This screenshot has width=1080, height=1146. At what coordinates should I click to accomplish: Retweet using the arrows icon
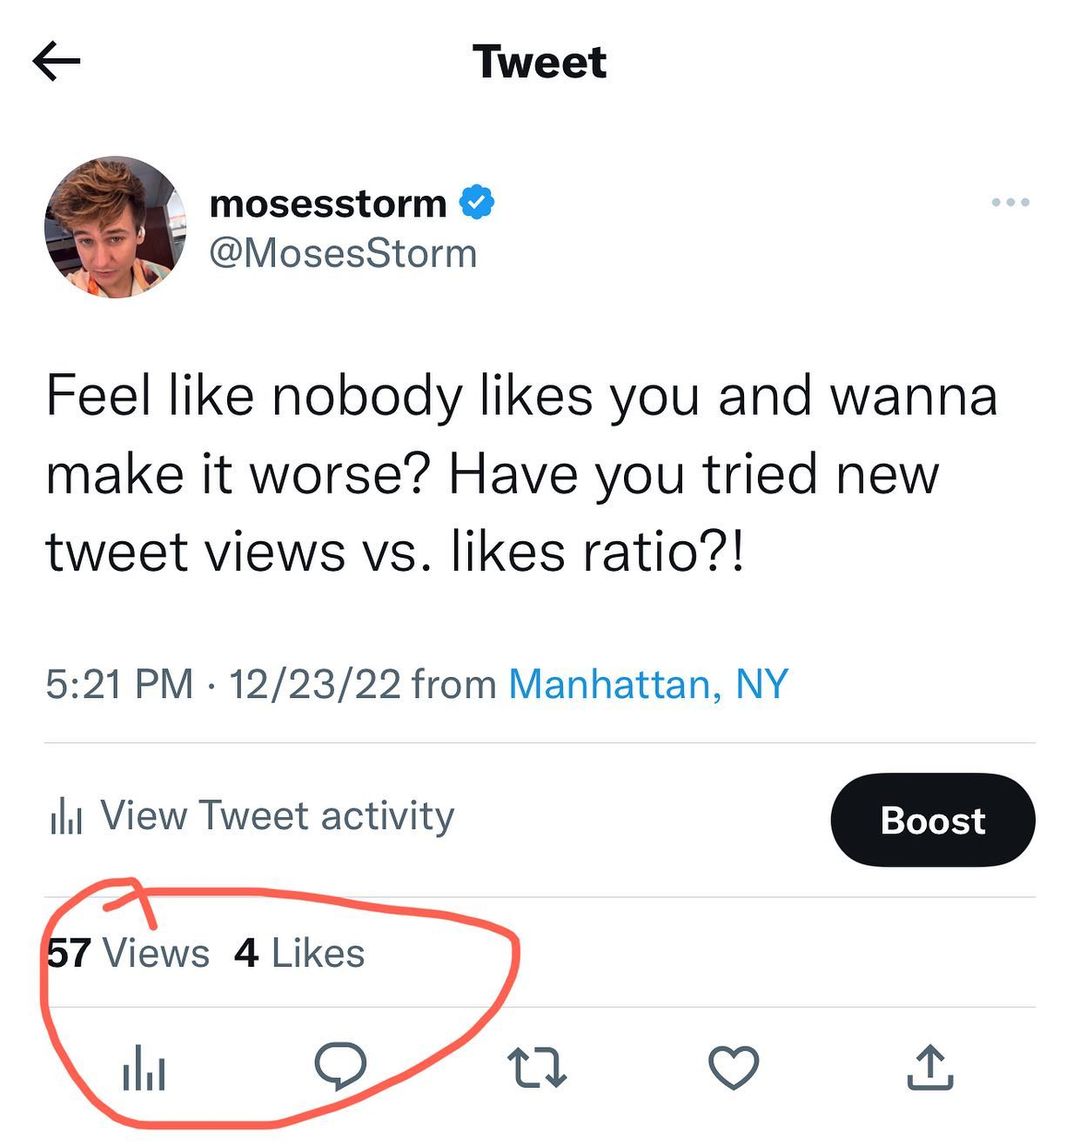pyautogui.click(x=538, y=1068)
